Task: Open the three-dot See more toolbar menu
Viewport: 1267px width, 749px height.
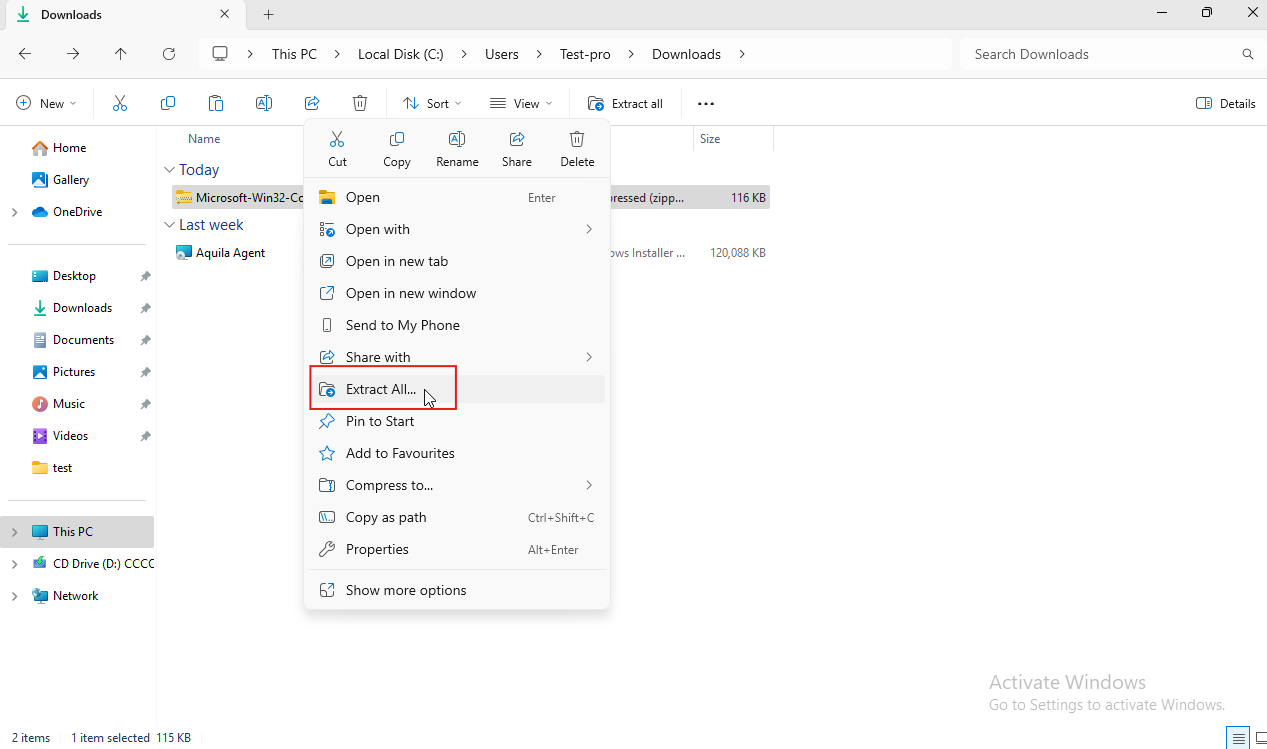Action: coord(706,103)
